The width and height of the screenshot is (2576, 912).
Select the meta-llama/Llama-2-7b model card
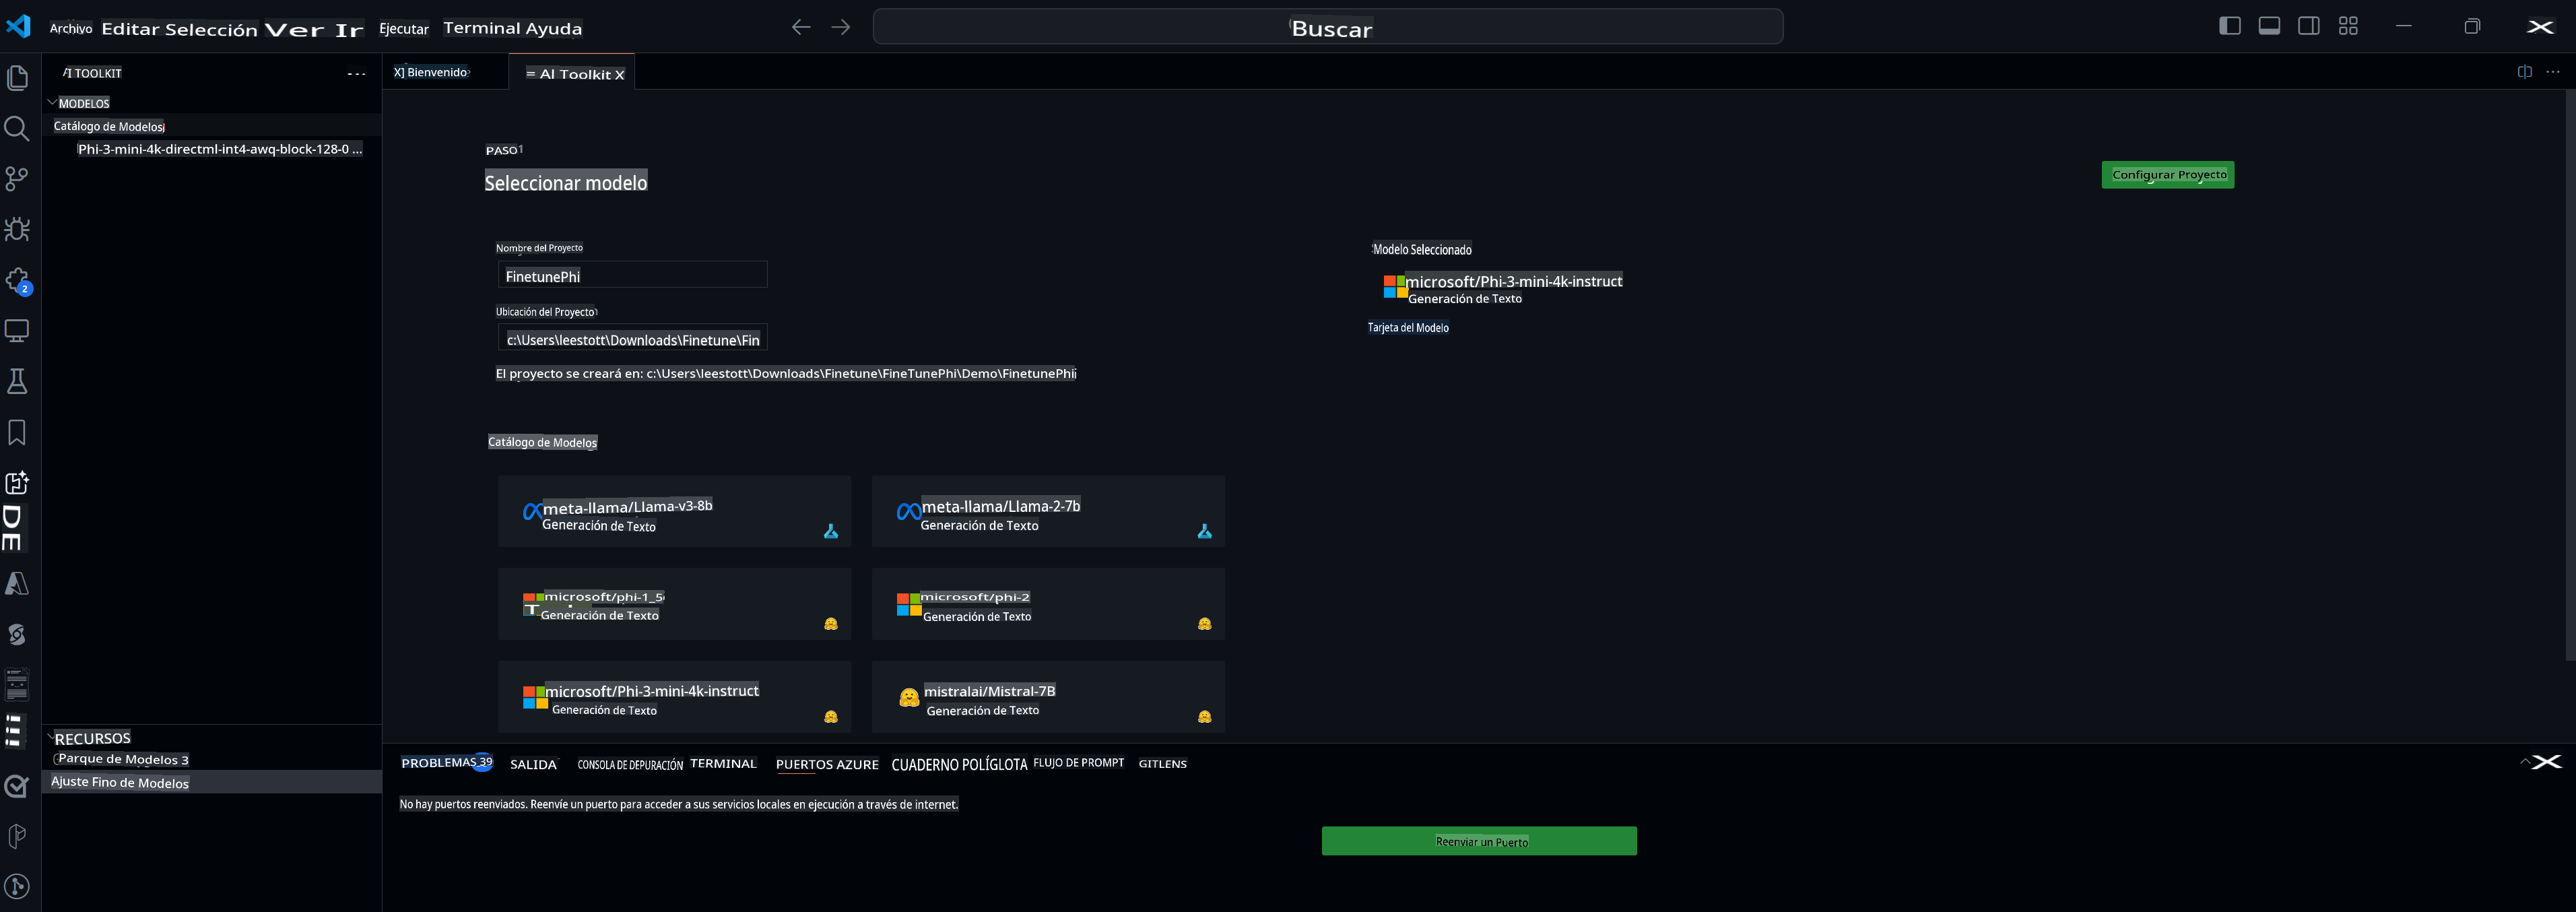[x=1048, y=511]
